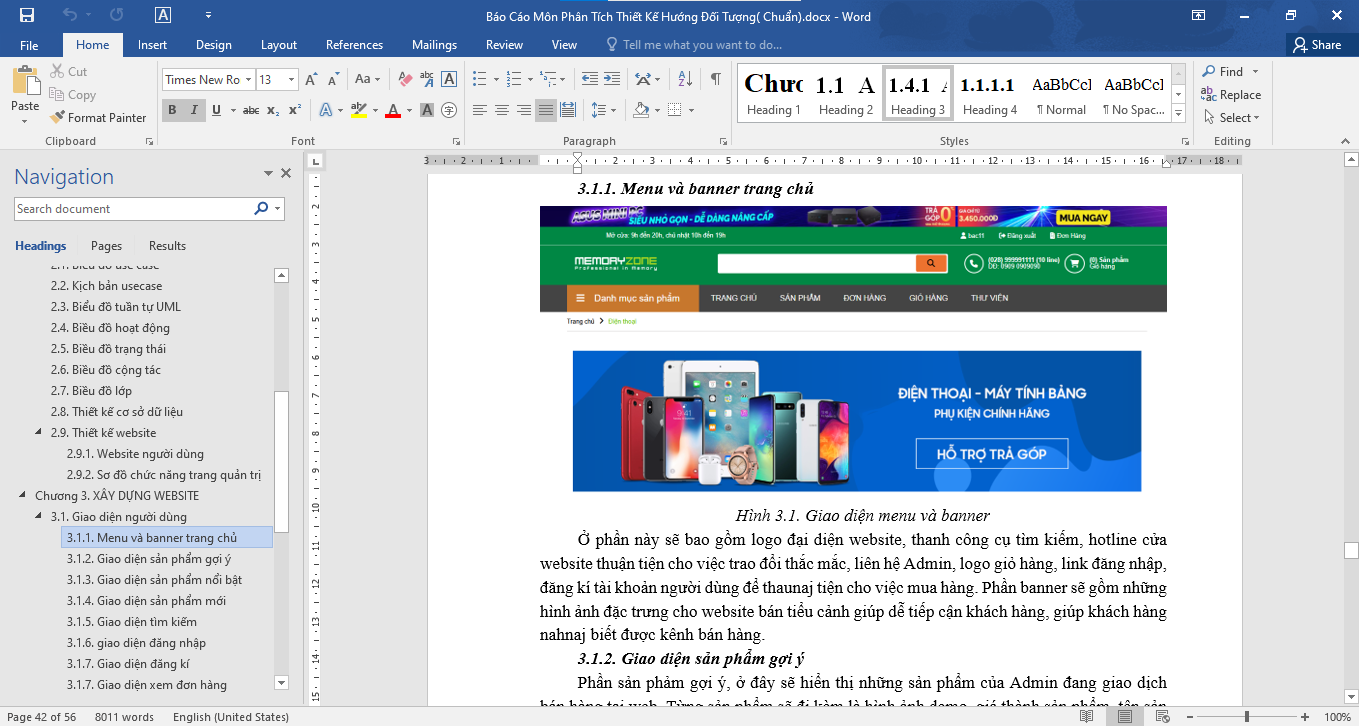This screenshot has height=726, width=1359.
Task: Collapse Chương 3. XÂY DỰNG WEBSITE heading
Action: click(x=22, y=496)
